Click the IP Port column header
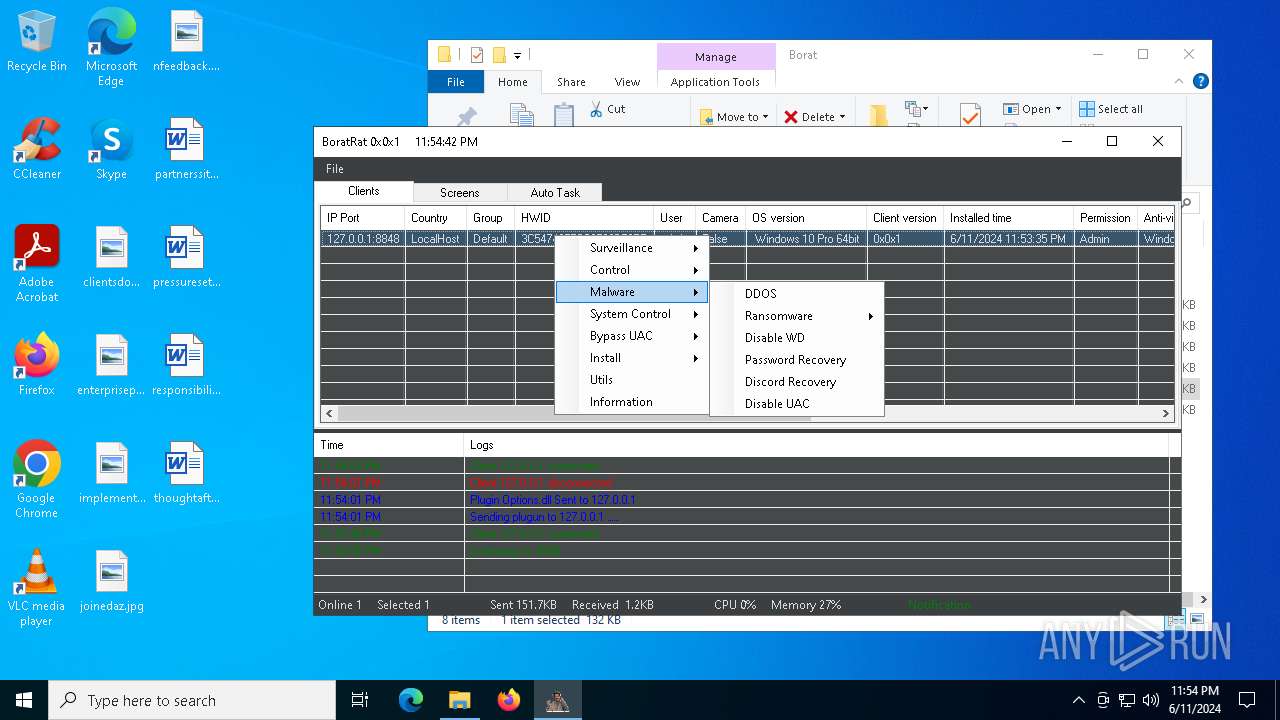This screenshot has height=720, width=1280. pyautogui.click(x=363, y=218)
